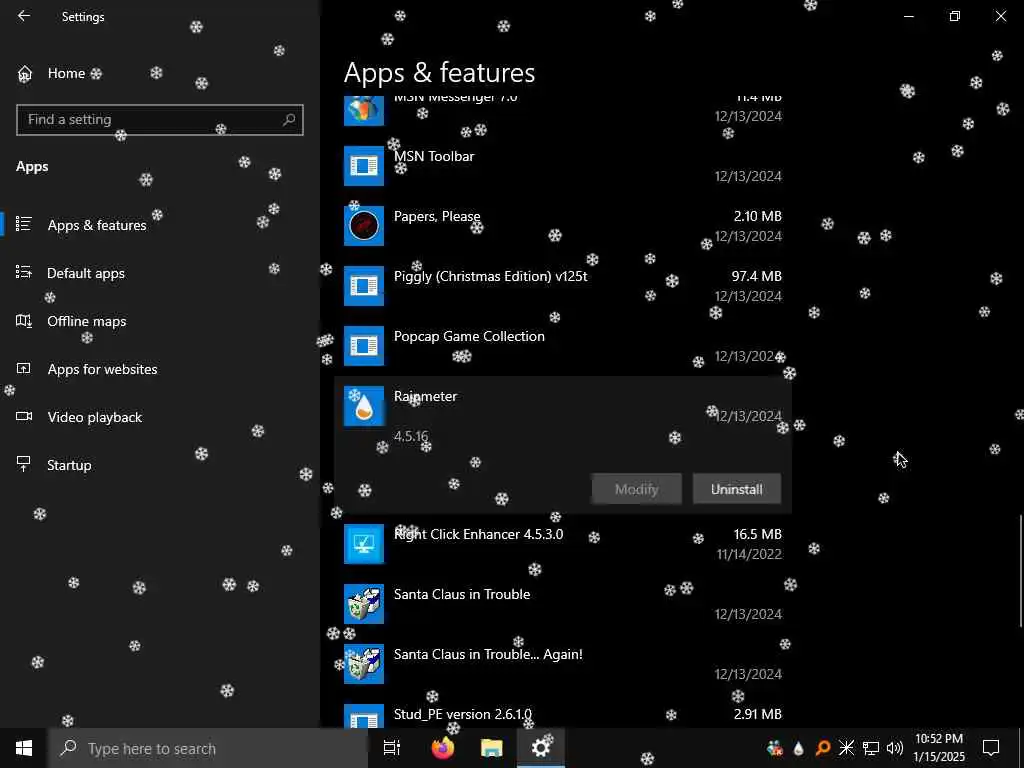The height and width of the screenshot is (768, 1024).
Task: Click the apps list vertical scrollbar
Action: tap(1020, 571)
